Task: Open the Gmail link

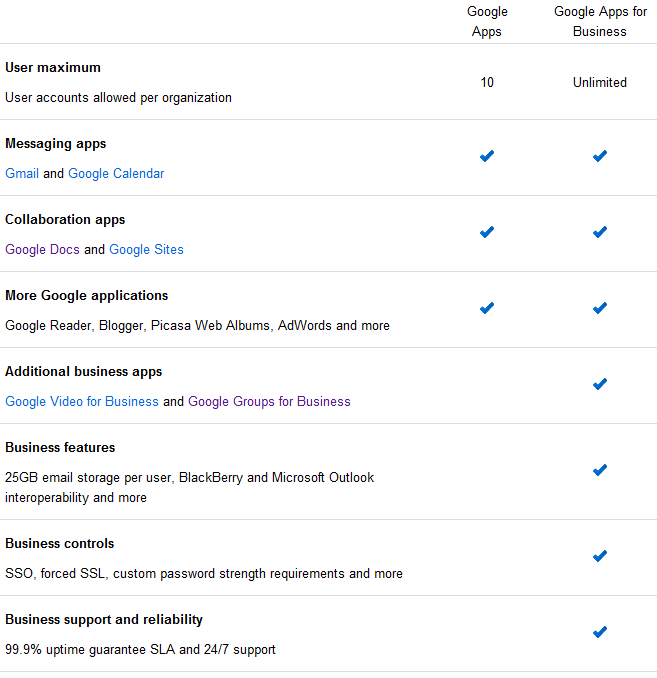Action: [22, 173]
